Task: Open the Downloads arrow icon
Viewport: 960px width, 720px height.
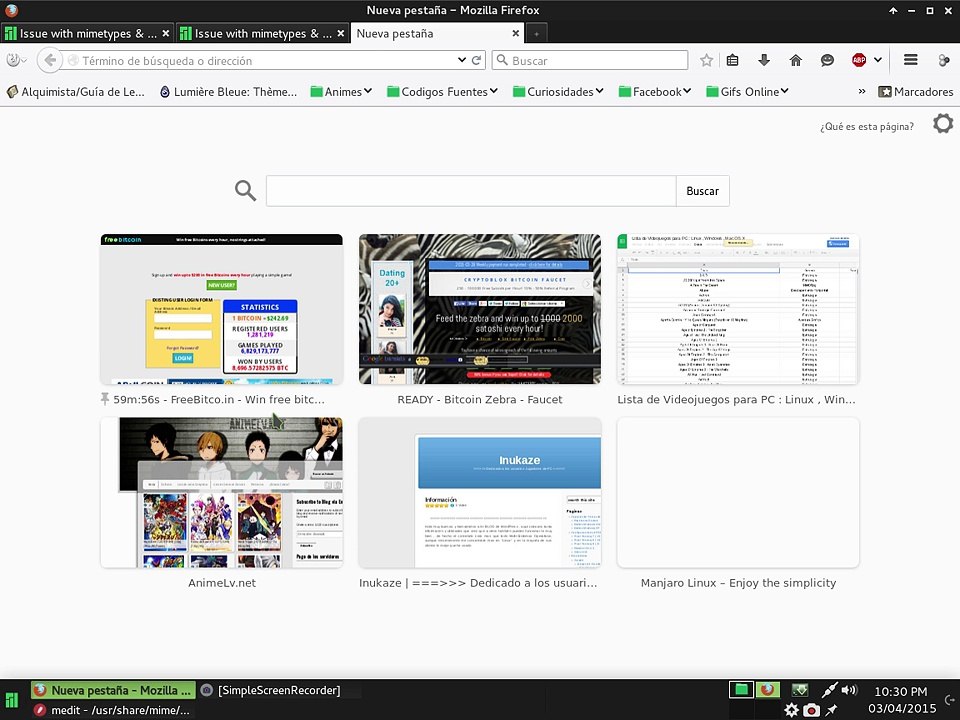Action: [763, 60]
